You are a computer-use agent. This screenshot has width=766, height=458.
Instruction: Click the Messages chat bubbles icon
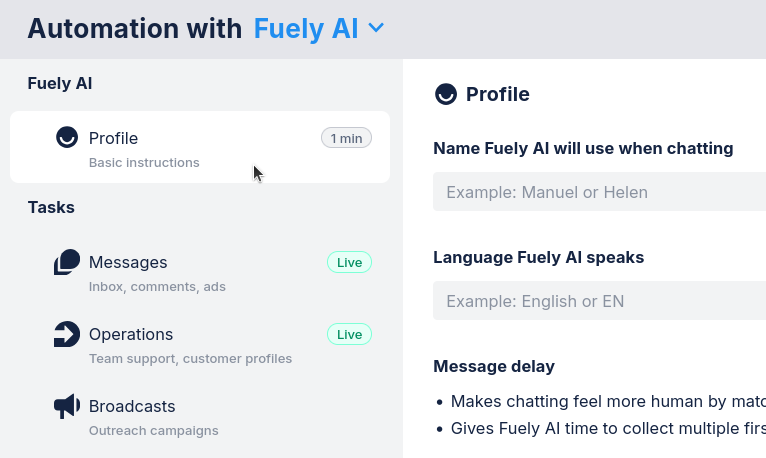click(x=67, y=262)
